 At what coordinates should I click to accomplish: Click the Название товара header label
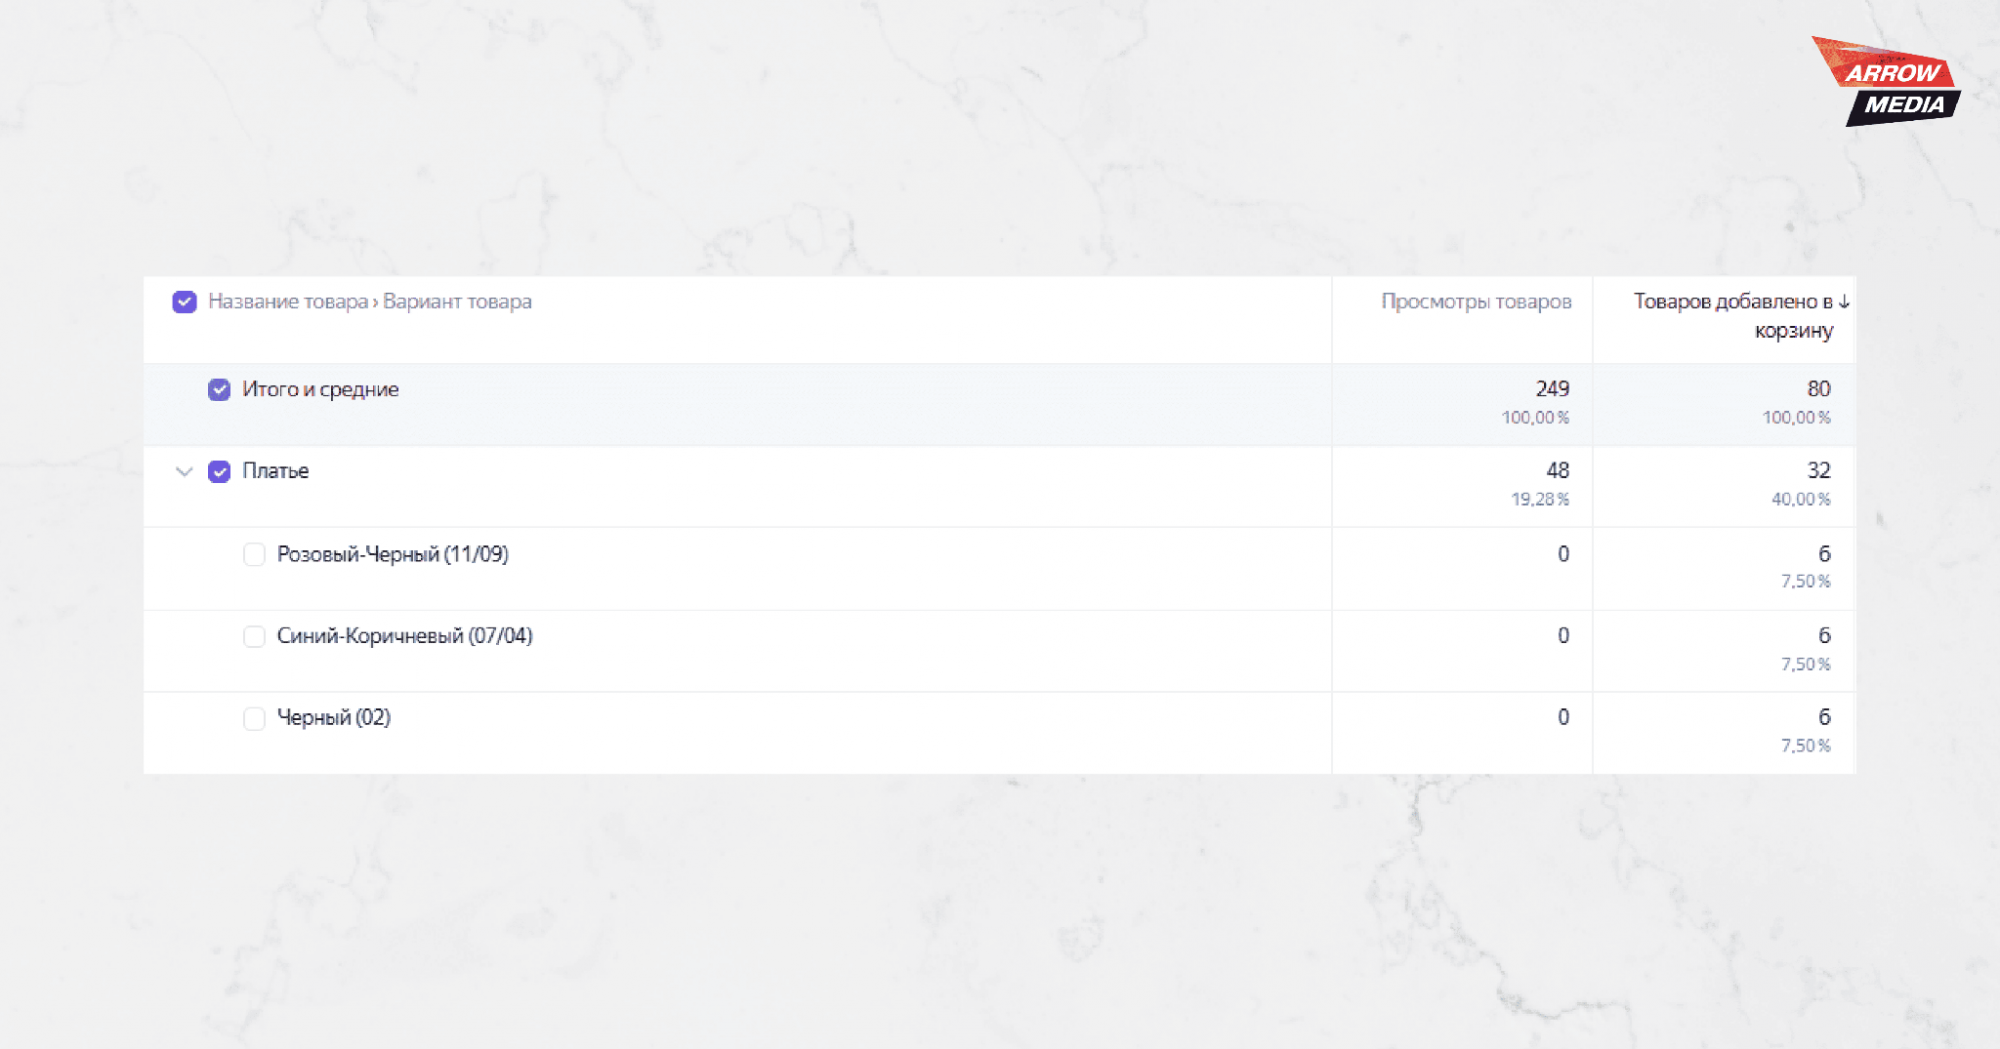click(x=288, y=302)
